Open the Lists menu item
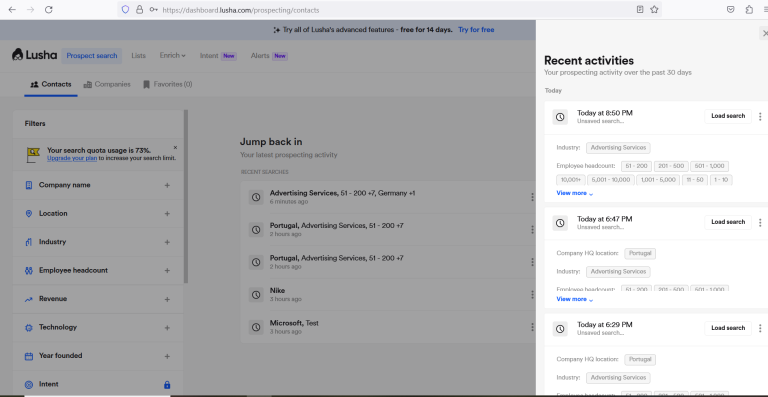The height and width of the screenshot is (397, 768). point(139,56)
